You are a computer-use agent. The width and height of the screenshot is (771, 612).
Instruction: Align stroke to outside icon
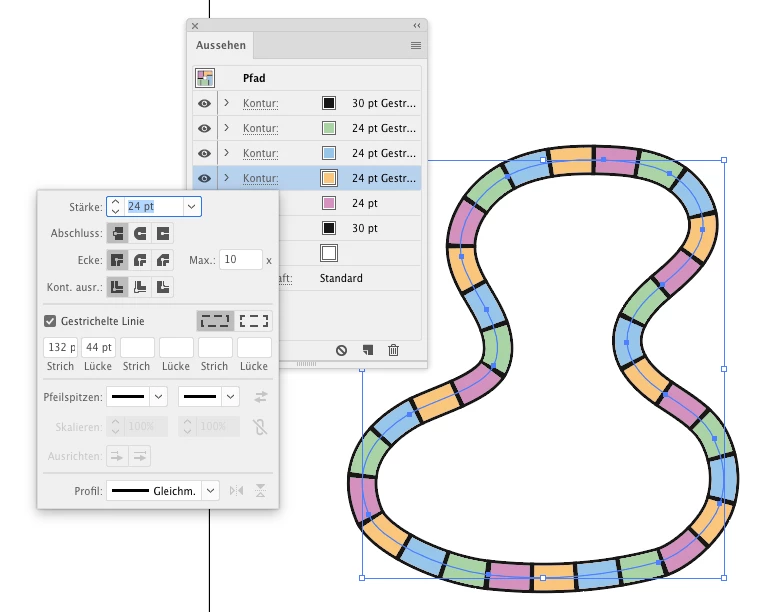(163, 287)
